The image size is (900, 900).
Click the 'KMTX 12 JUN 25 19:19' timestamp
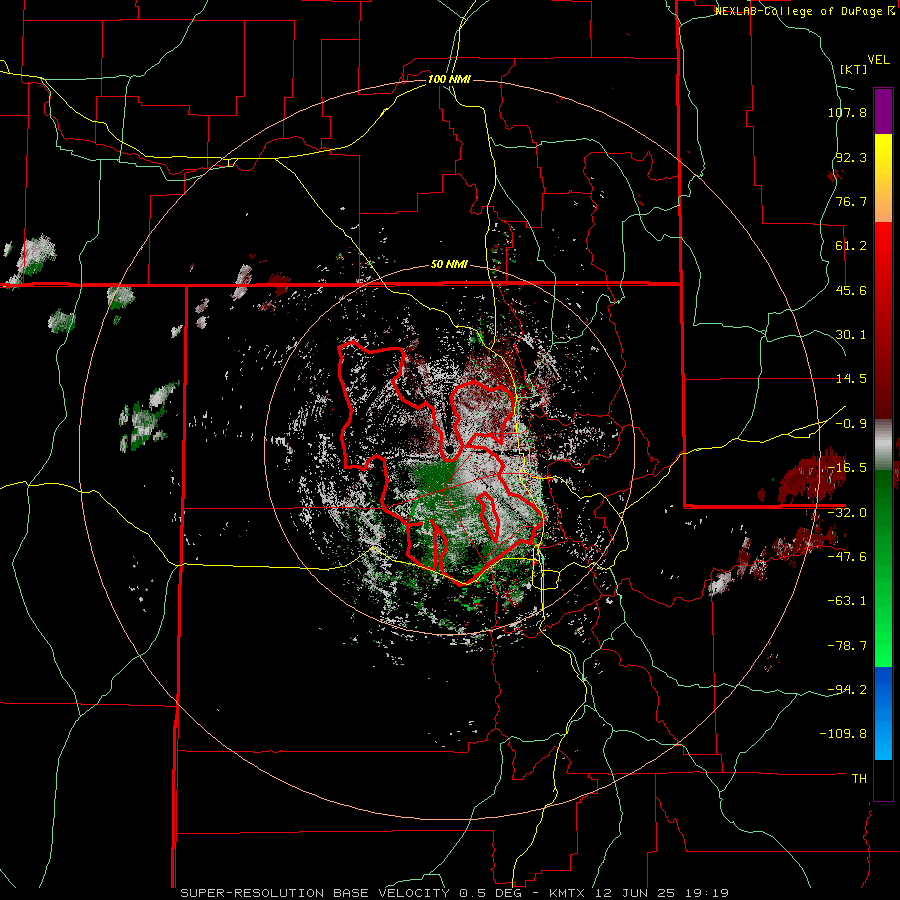[x=639, y=893]
